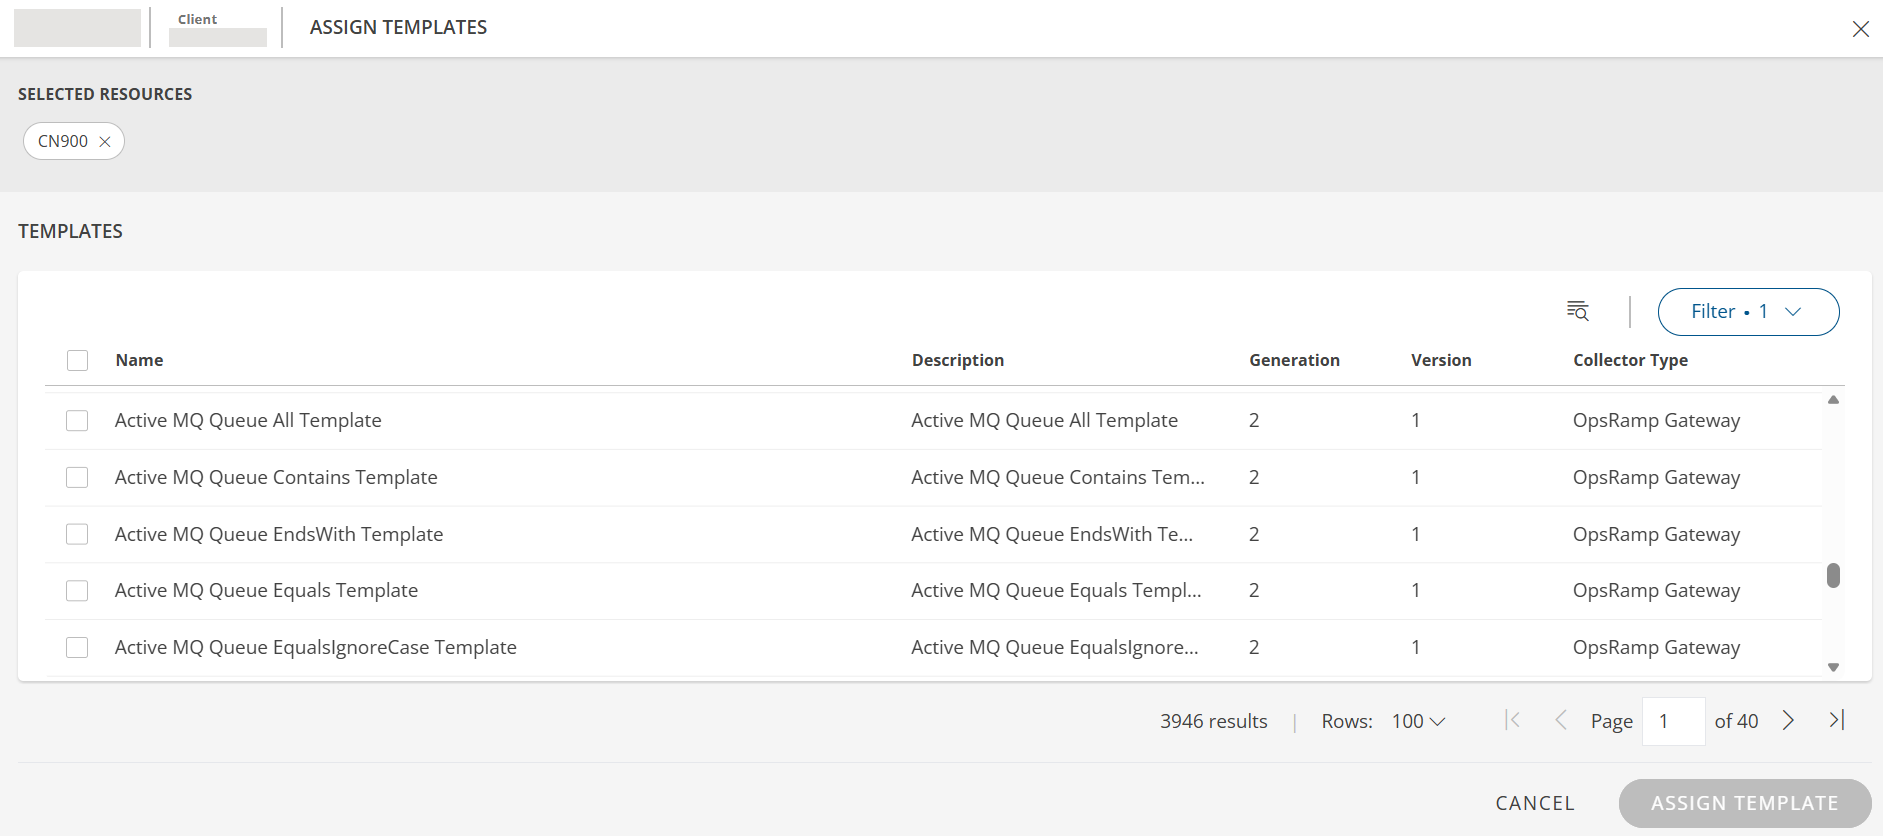Check Active MQ Queue EndsWith Template
1883x836 pixels.
tap(77, 534)
